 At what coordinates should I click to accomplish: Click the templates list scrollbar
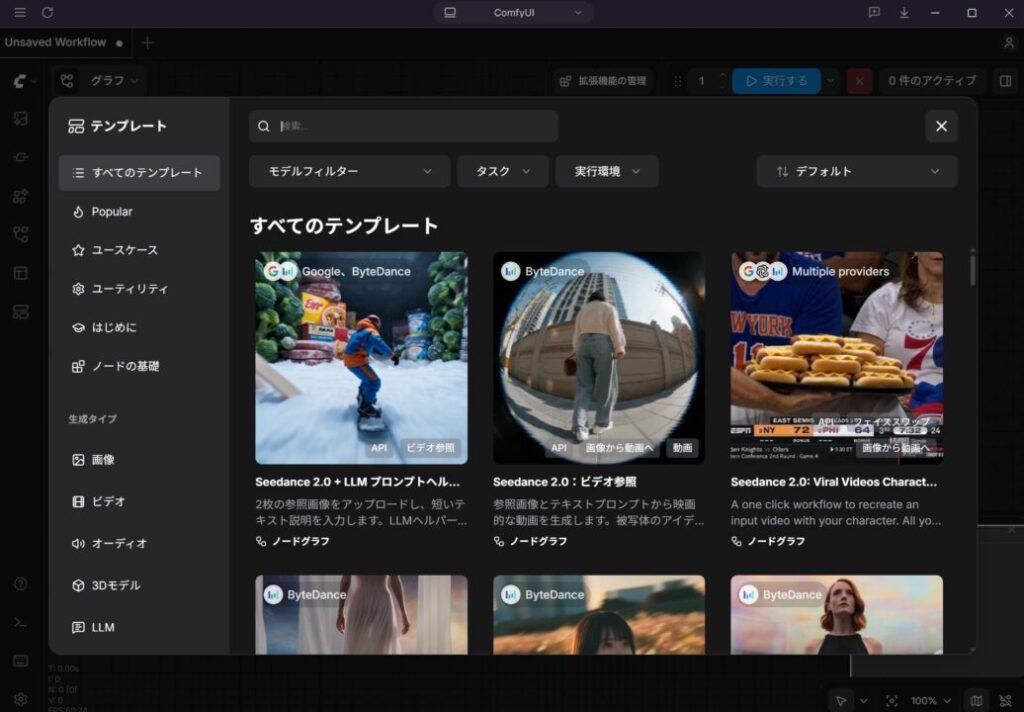(972, 269)
